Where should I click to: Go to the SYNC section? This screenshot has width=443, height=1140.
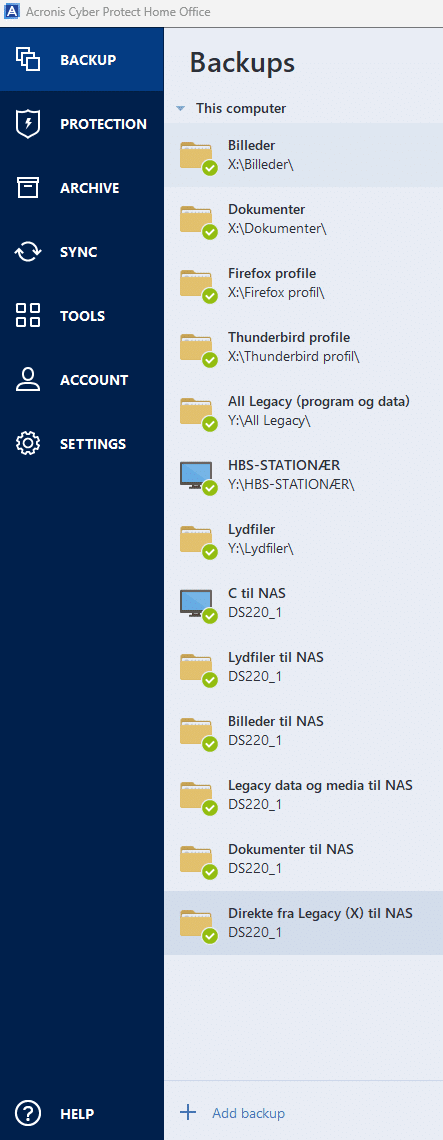click(x=79, y=252)
